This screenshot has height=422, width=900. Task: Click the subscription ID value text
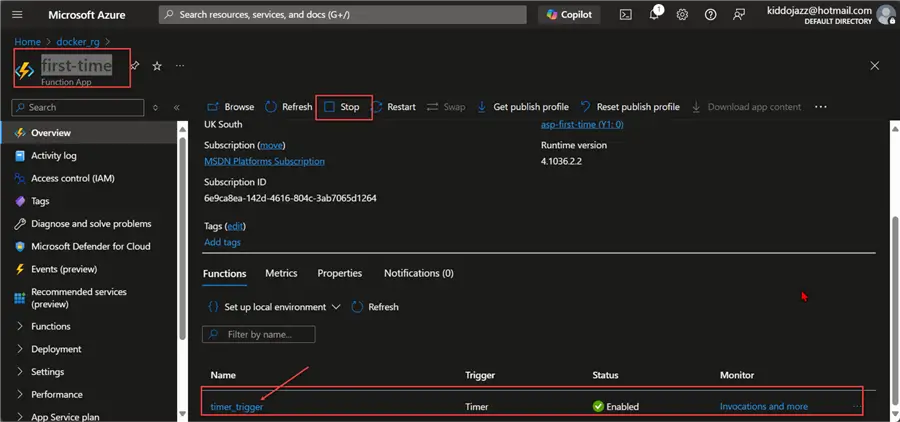click(x=290, y=198)
